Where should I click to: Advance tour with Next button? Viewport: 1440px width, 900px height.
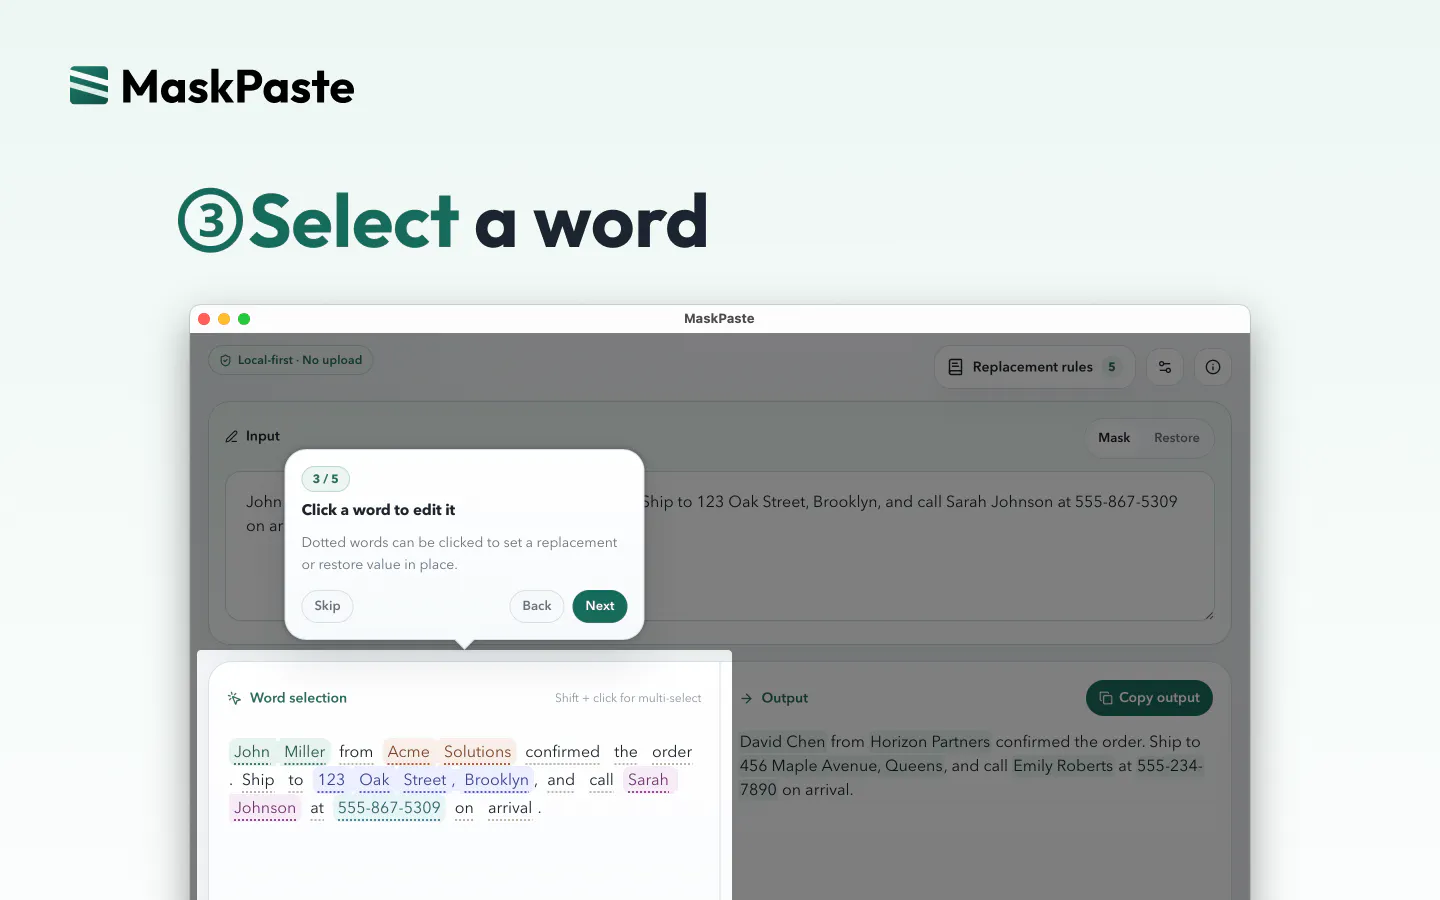point(600,606)
